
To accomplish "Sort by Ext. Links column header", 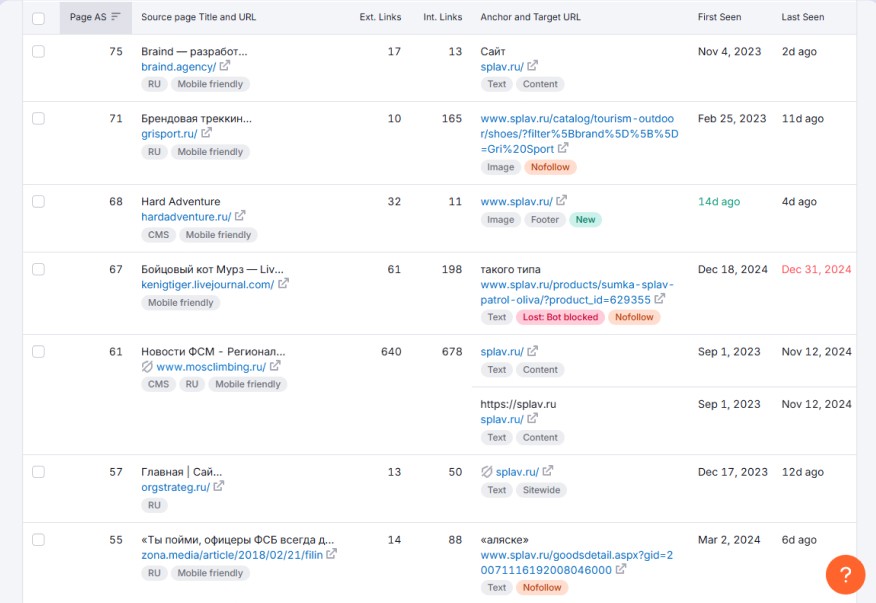I will coord(380,17).
